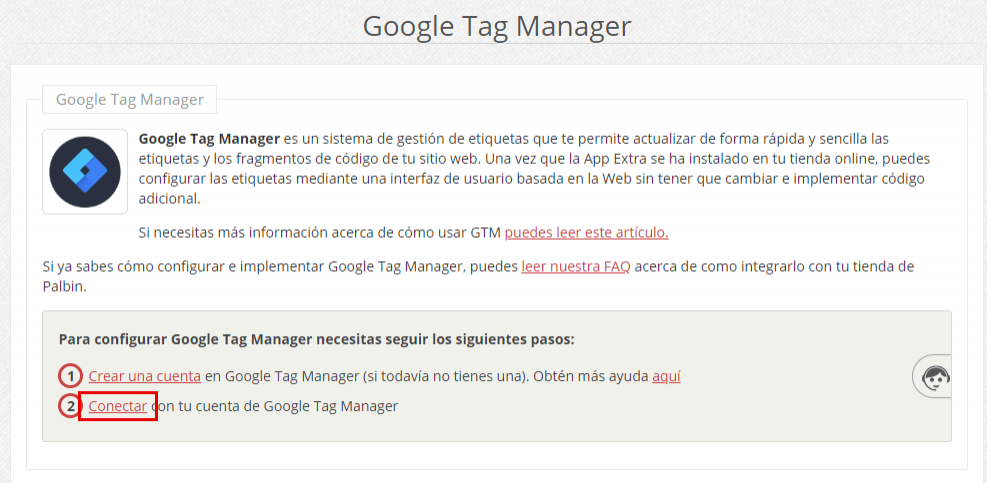Click 'Conectar' to link your account

pos(118,406)
